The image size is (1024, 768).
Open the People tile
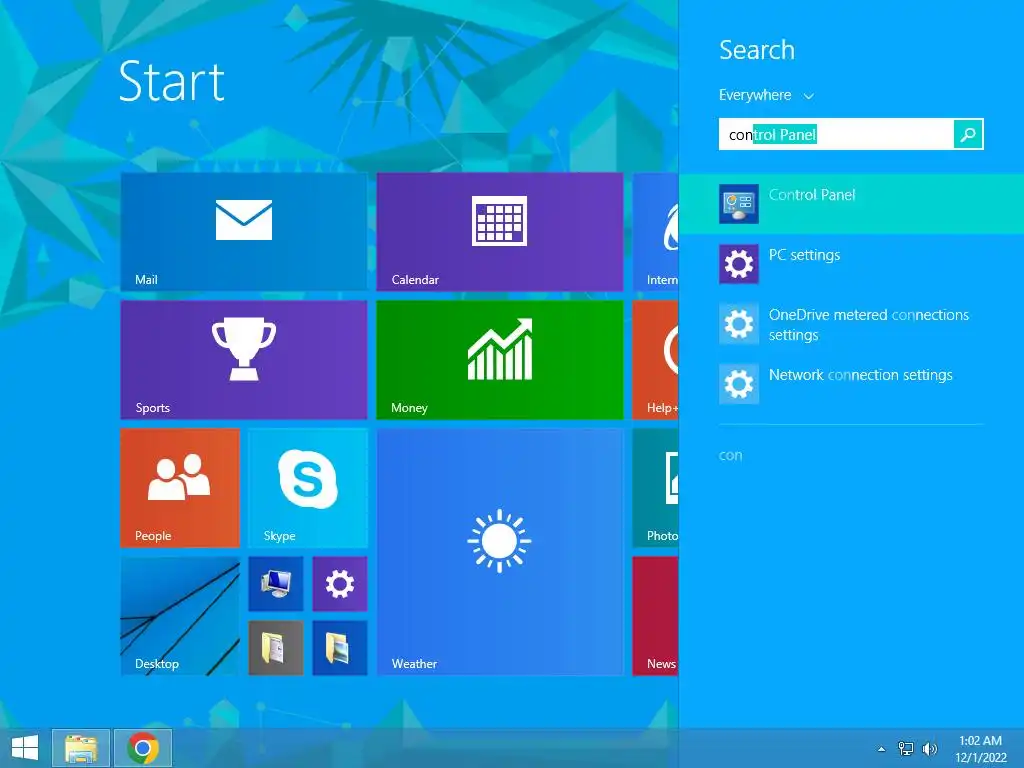point(180,487)
